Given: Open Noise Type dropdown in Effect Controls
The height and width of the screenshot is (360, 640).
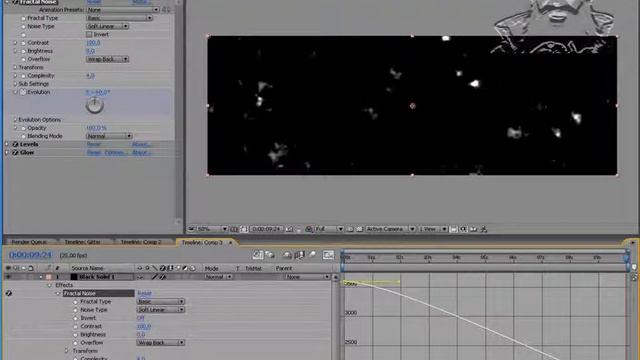Looking at the screenshot, I should [x=107, y=27].
